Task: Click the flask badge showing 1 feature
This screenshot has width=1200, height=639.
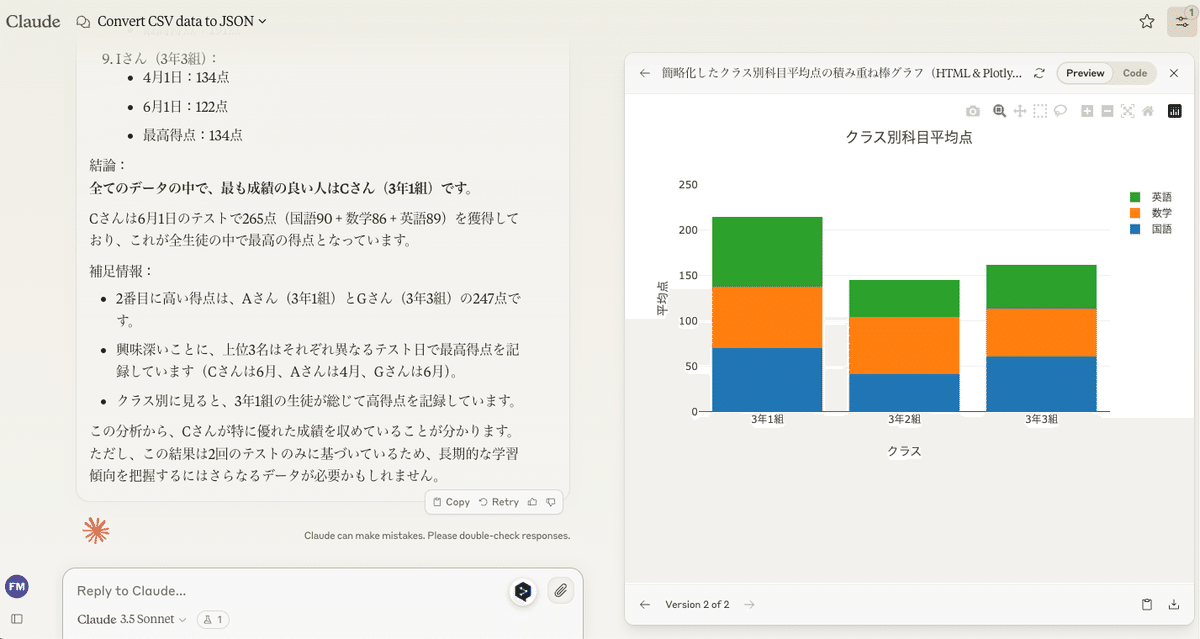Action: tap(213, 619)
